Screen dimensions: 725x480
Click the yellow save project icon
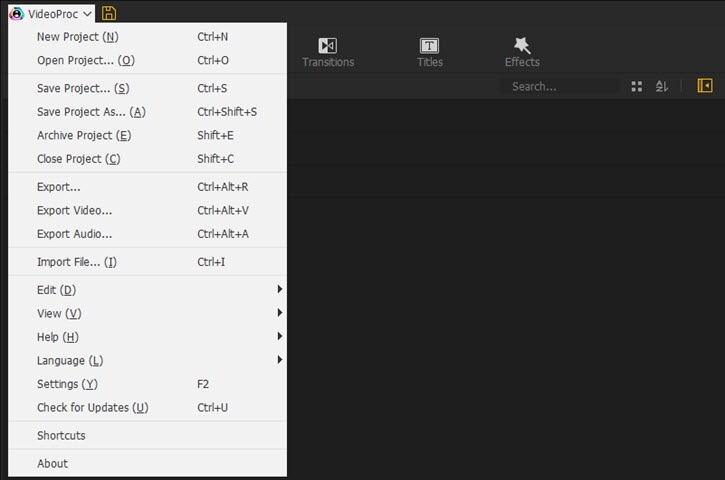[x=109, y=13]
